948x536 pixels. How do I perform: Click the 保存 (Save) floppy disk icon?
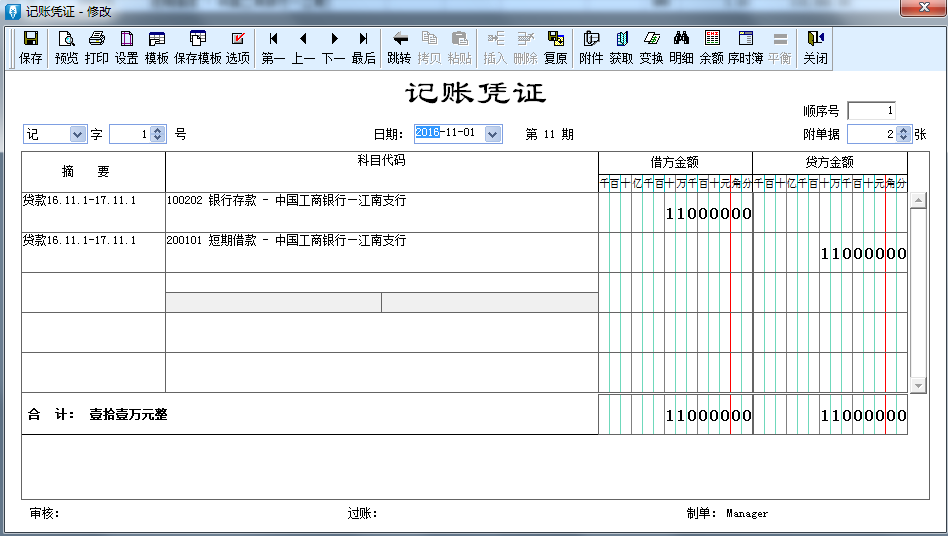(x=30, y=39)
